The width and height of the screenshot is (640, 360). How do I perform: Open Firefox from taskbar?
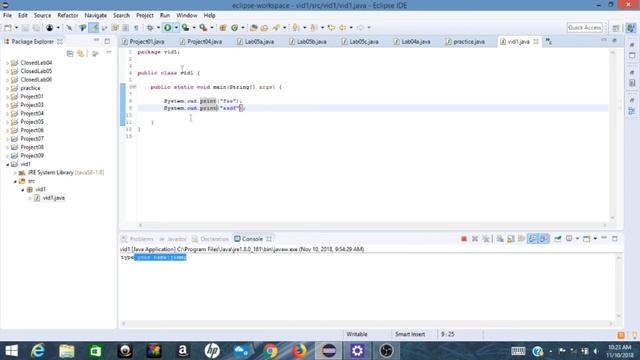(299, 351)
